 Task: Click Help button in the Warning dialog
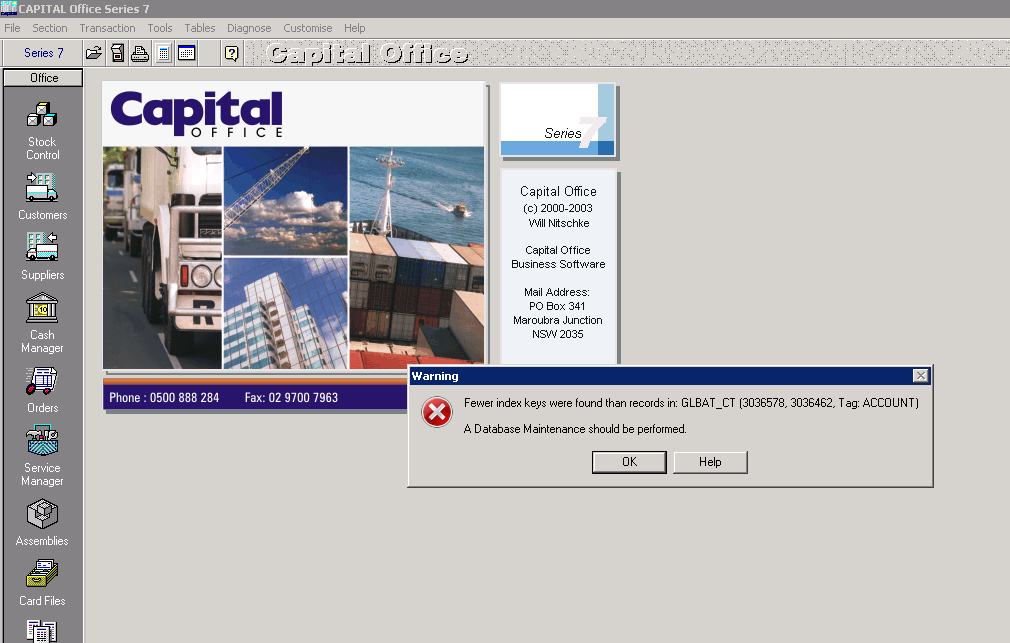coord(710,462)
